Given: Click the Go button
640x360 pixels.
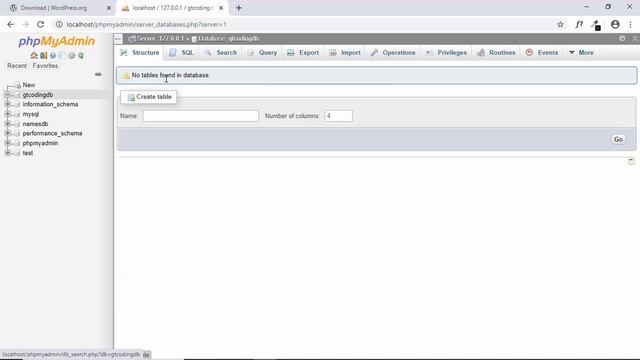Looking at the screenshot, I should coord(618,140).
